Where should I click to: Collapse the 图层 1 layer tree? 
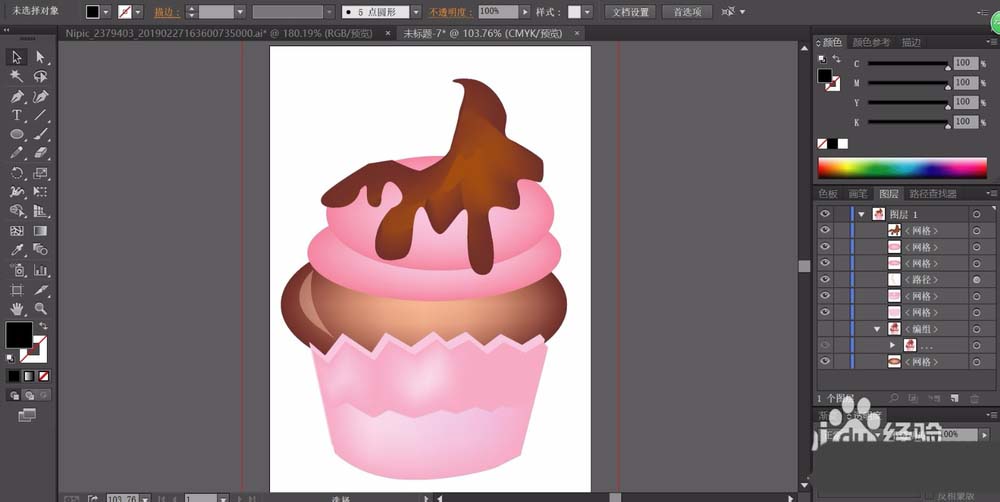862,214
